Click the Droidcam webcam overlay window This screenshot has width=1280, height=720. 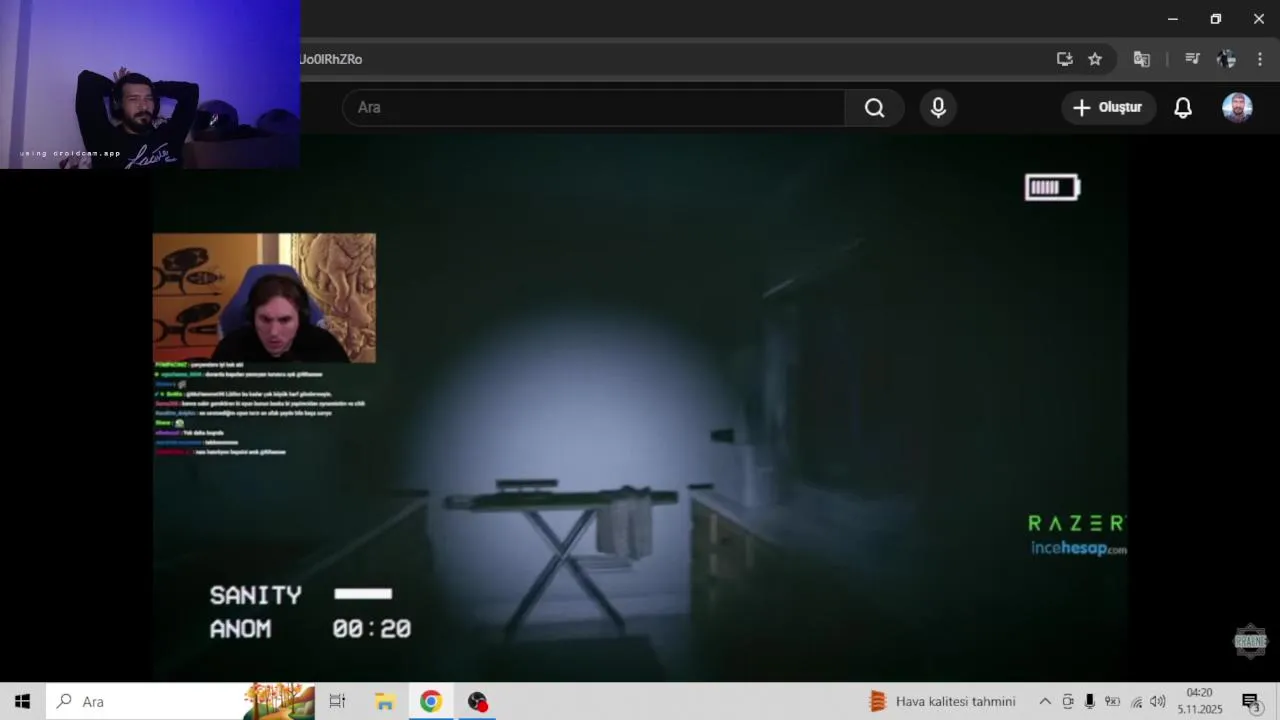[150, 84]
